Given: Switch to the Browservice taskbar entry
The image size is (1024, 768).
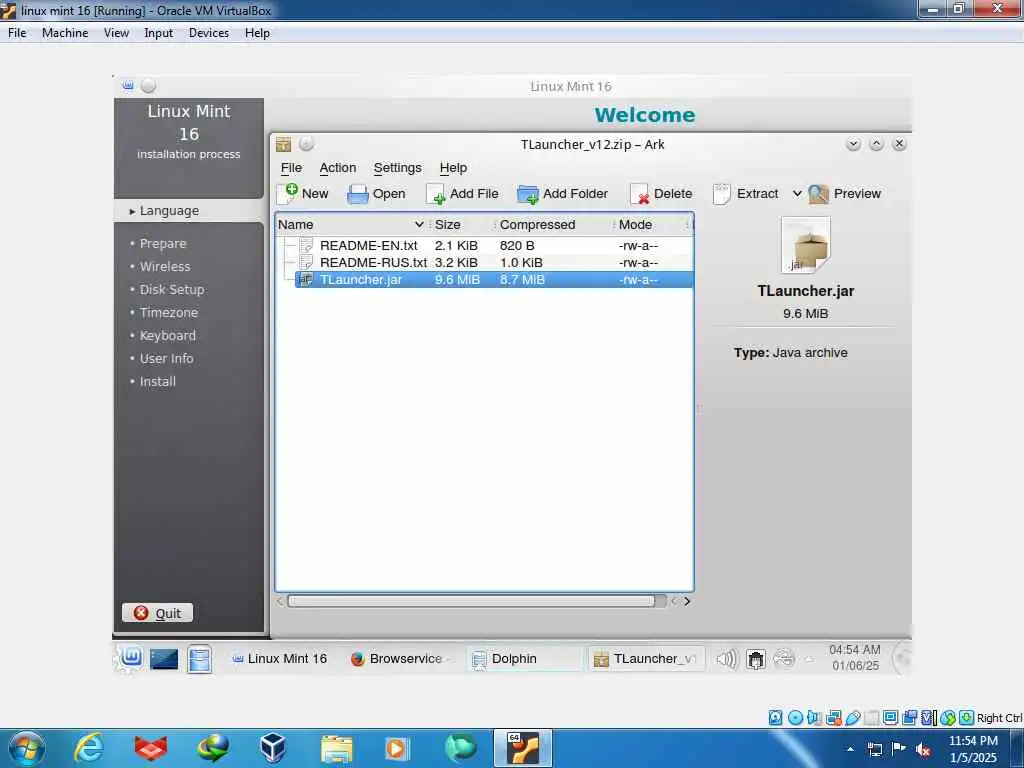Looking at the screenshot, I should pos(398,658).
